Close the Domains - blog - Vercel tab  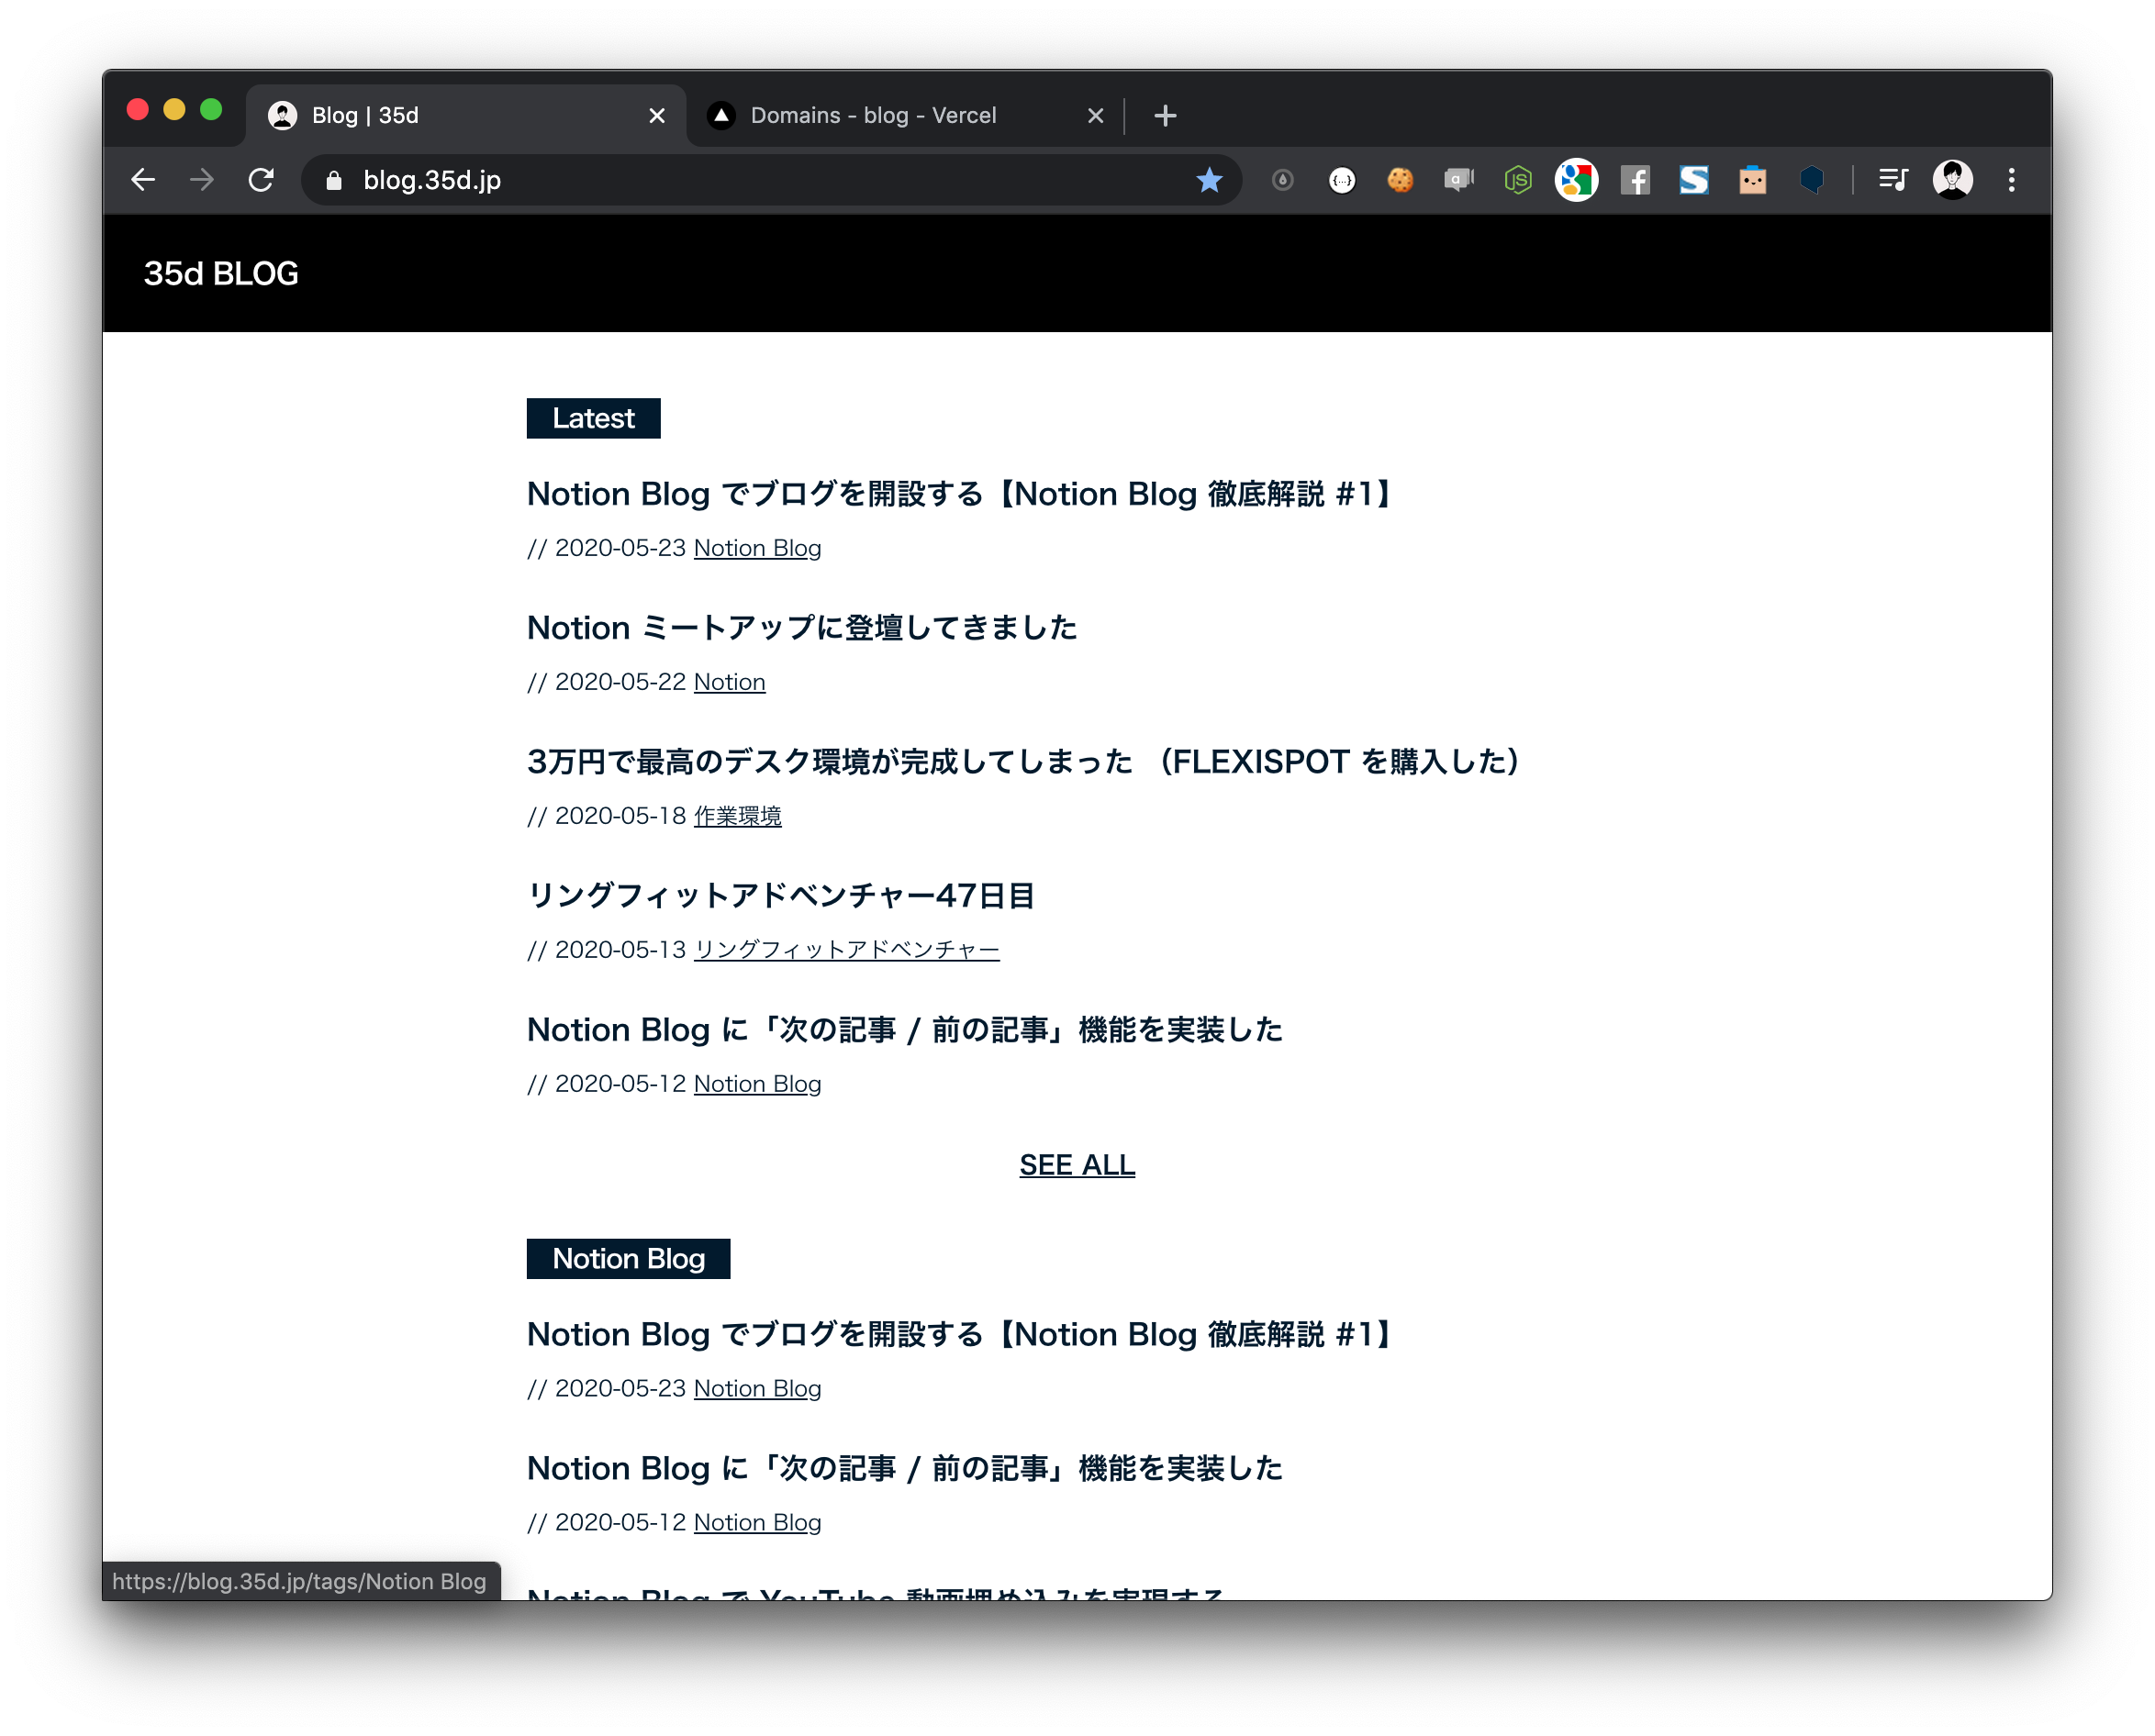pos(1096,116)
